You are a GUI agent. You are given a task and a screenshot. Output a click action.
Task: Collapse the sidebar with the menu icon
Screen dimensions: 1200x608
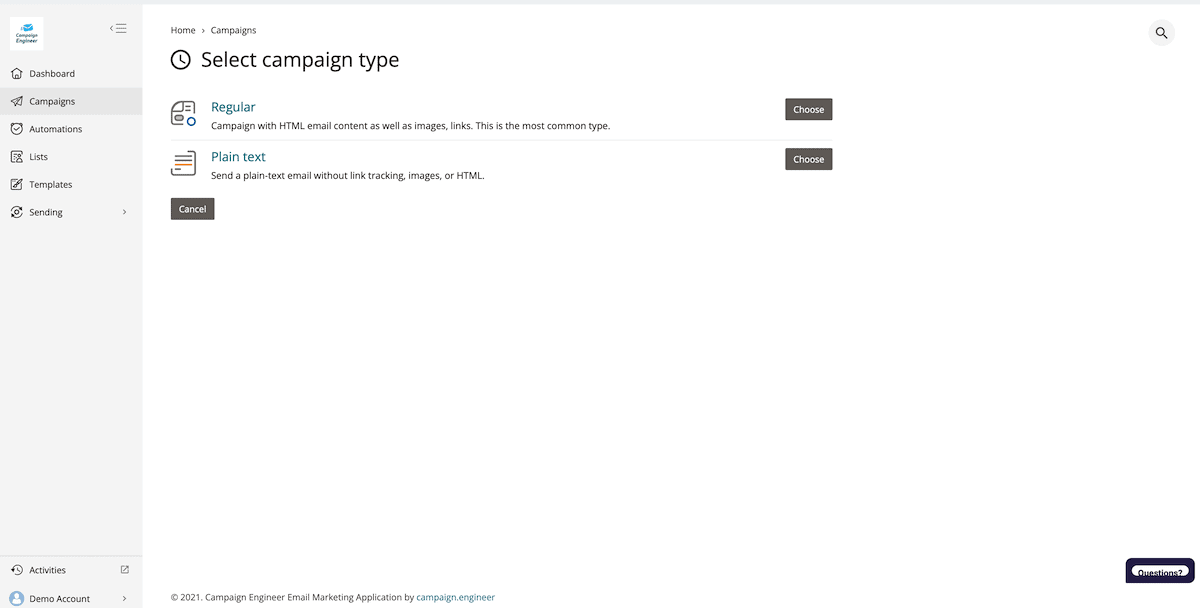pos(118,28)
